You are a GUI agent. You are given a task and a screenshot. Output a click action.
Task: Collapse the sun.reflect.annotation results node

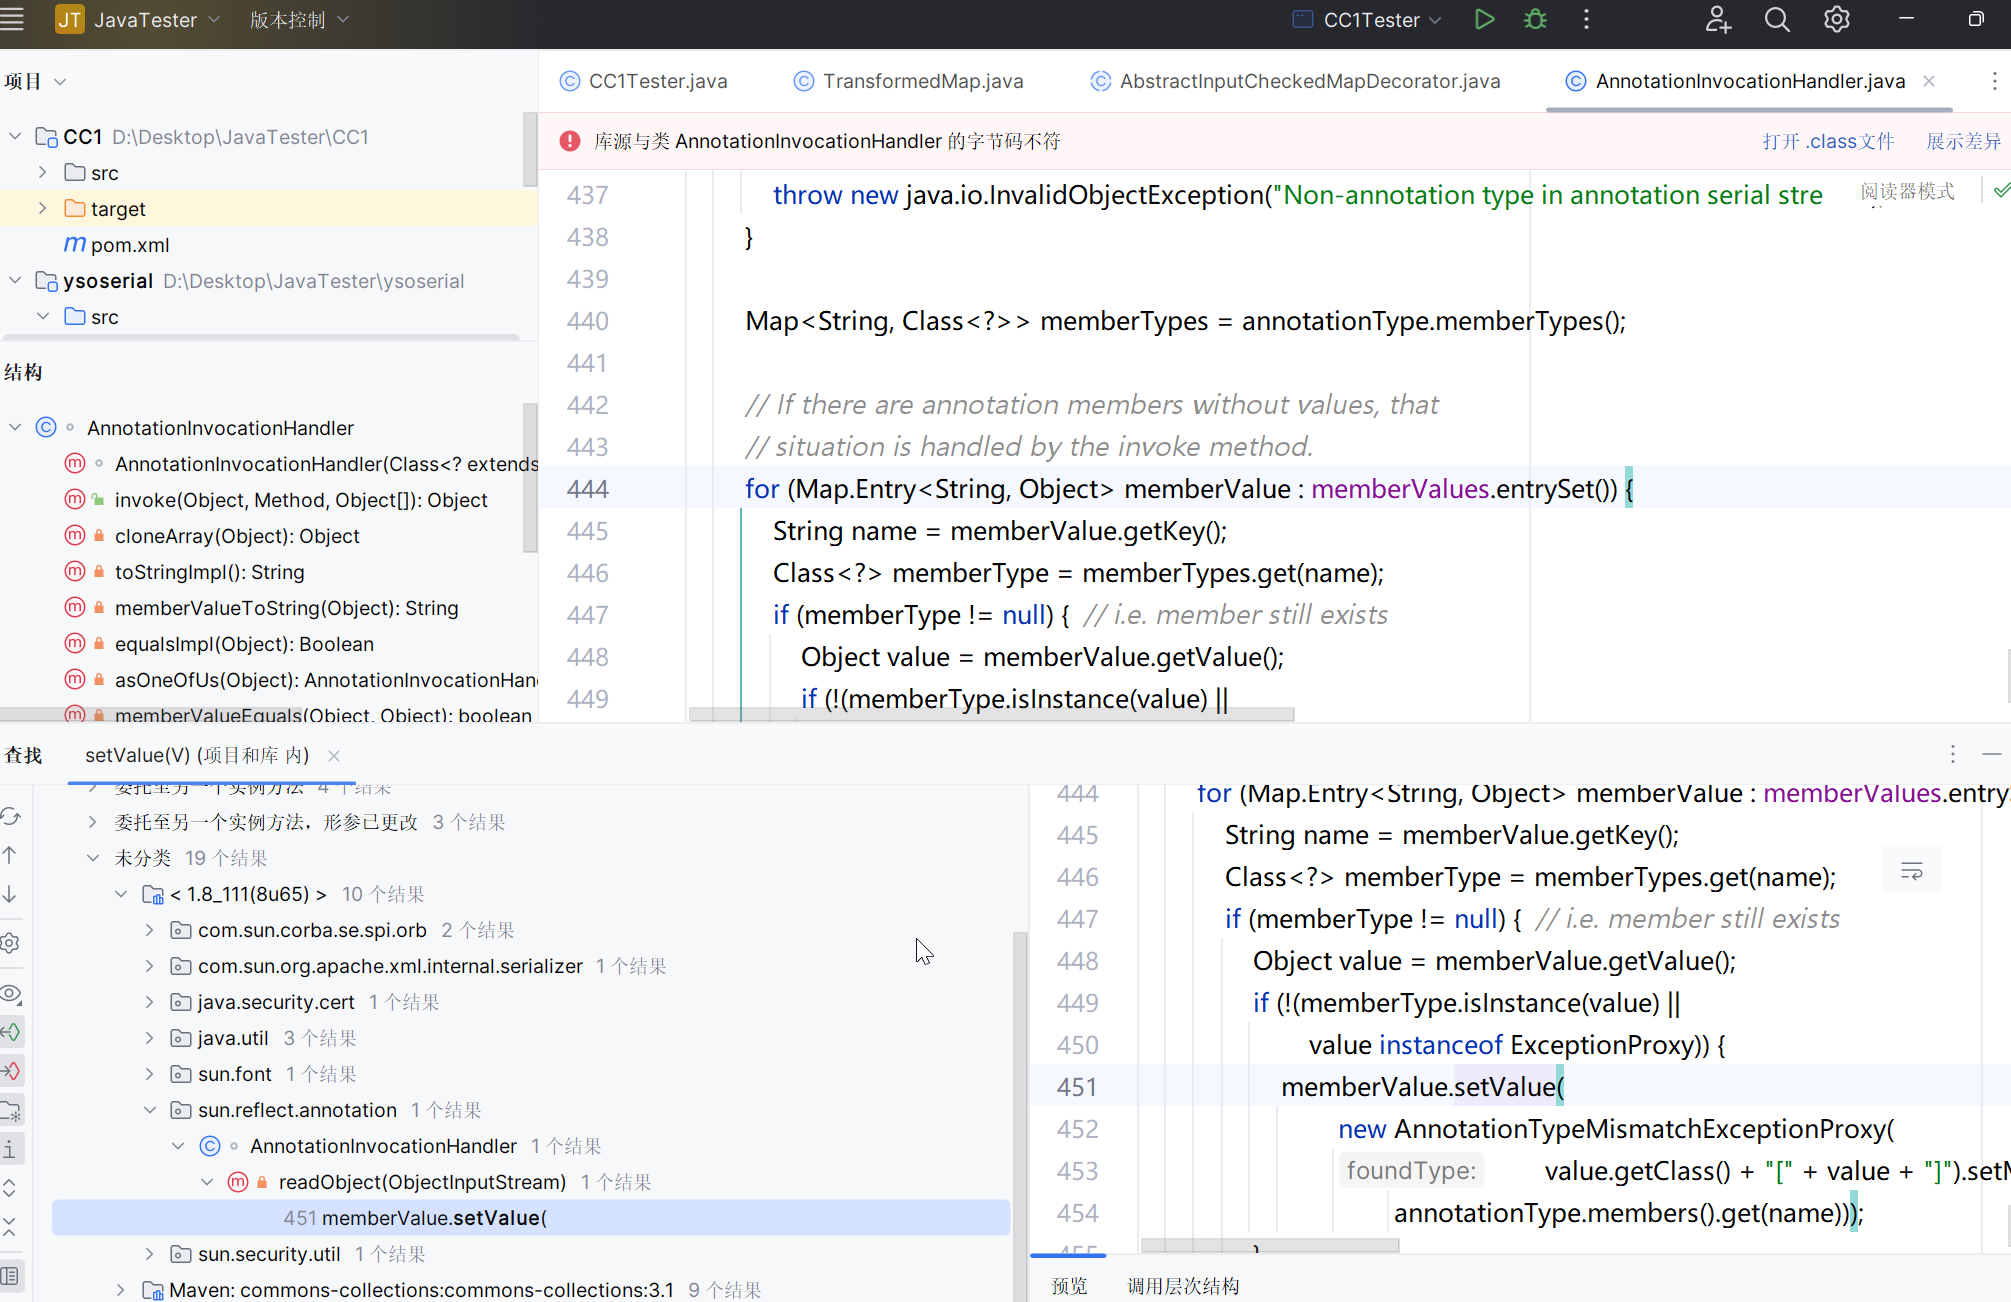tap(150, 1110)
